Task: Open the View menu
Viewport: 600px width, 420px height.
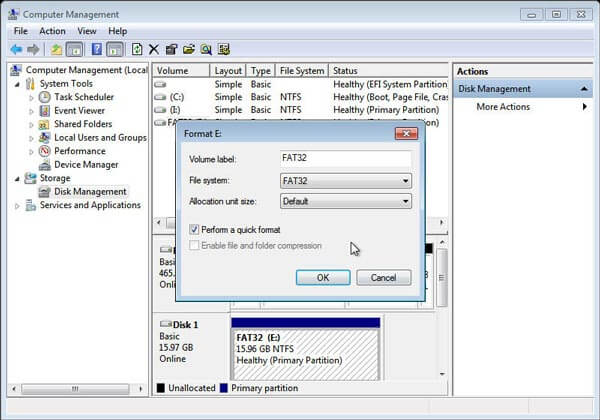Action: 87,31
